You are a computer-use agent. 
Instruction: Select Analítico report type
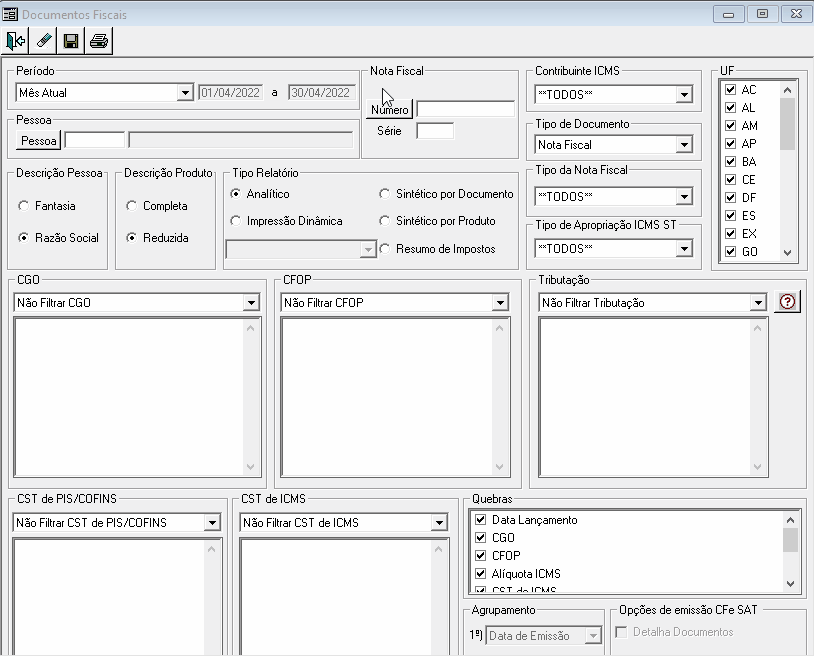point(235,194)
